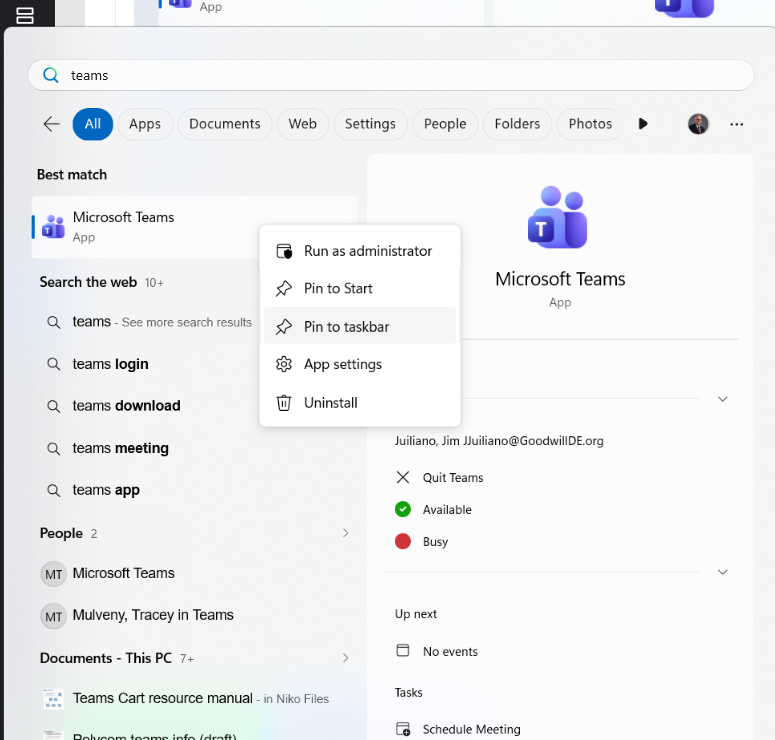Viewport: 775px width, 740px height.
Task: Click the No events calendar icon
Action: coord(403,651)
